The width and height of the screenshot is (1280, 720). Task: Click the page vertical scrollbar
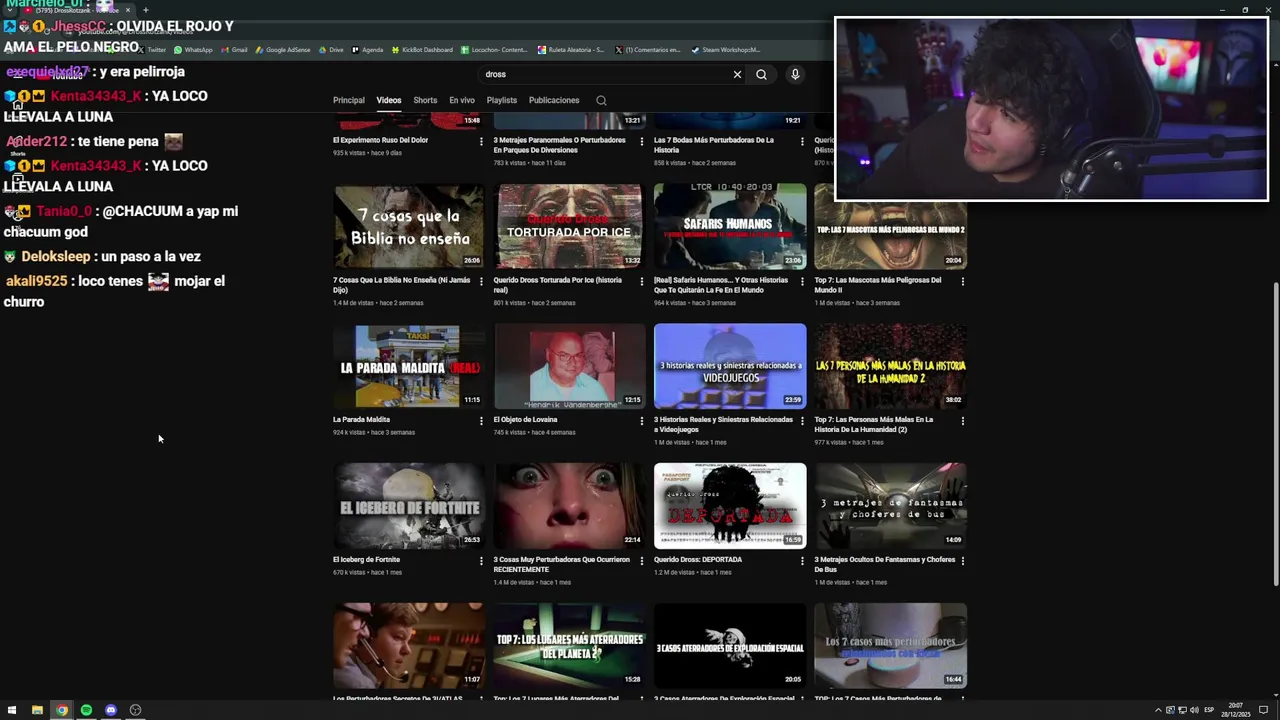point(1275,435)
